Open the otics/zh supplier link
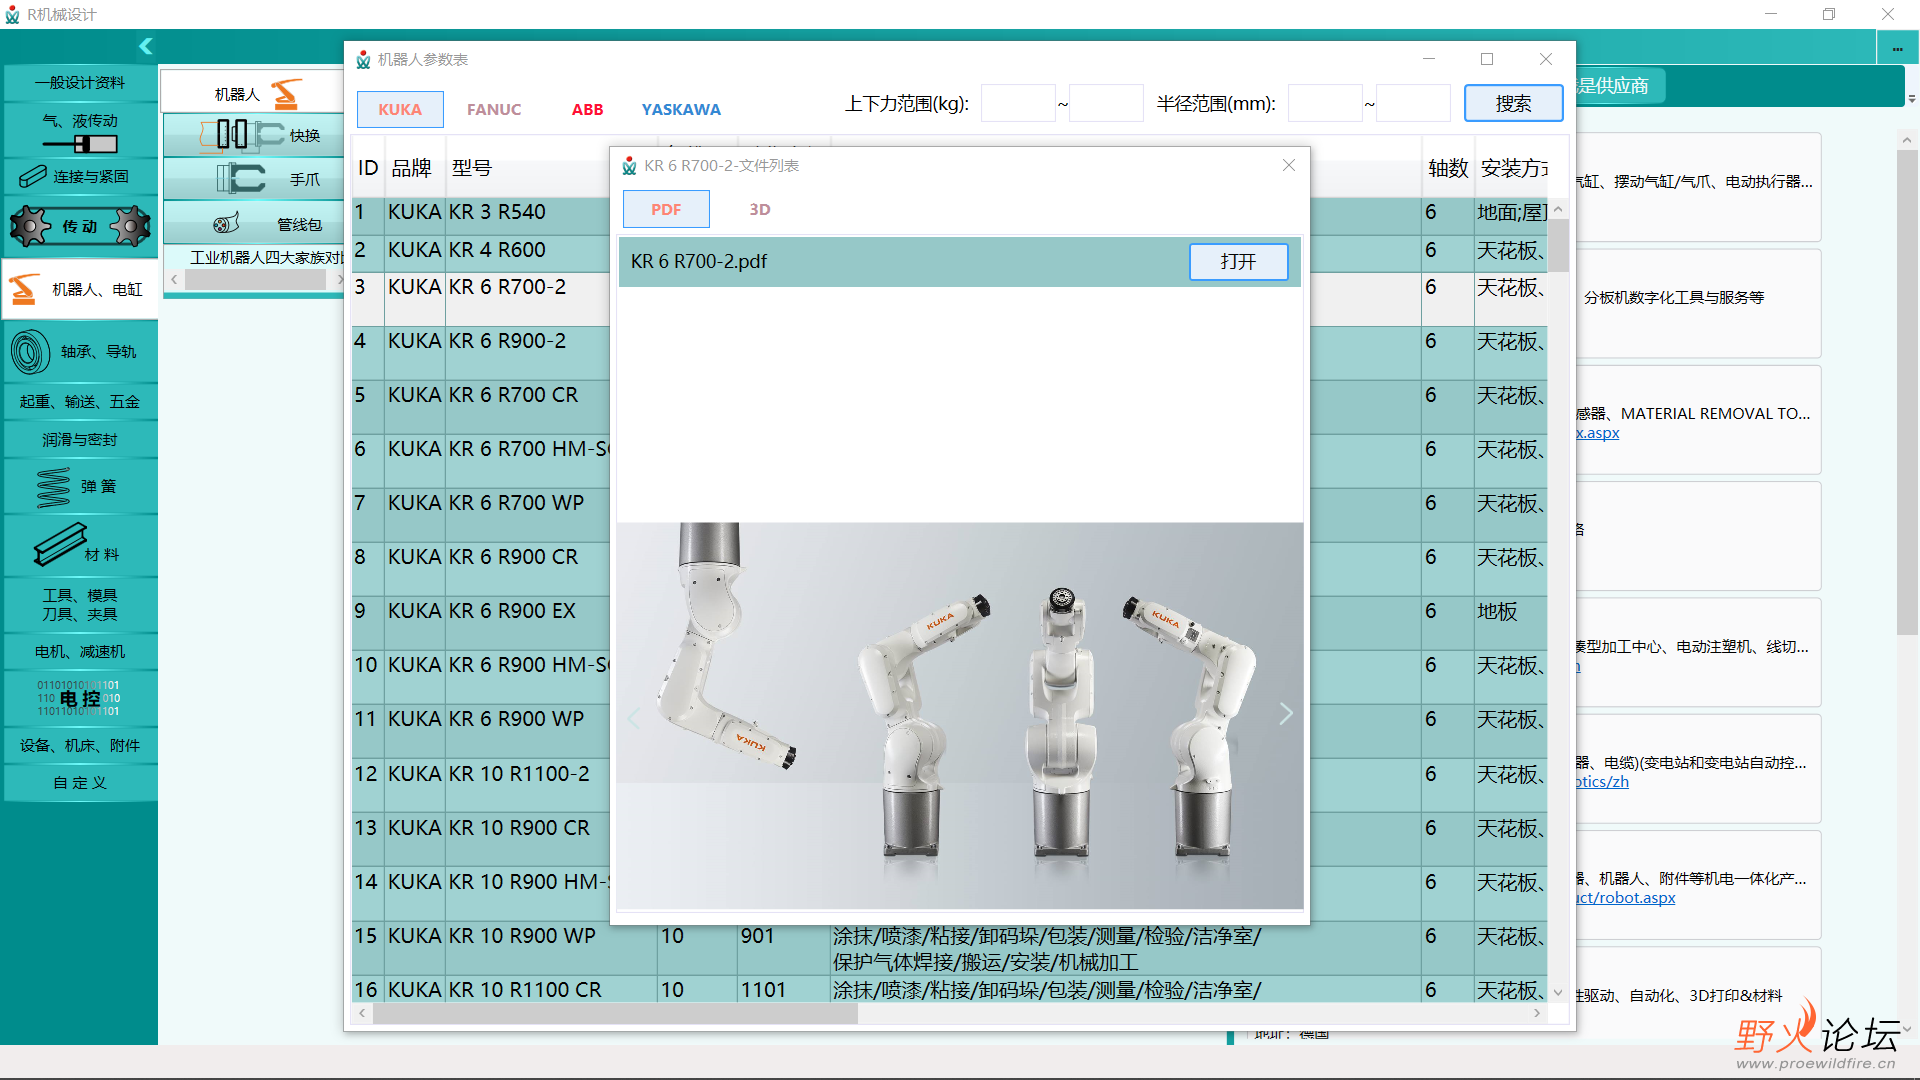Viewport: 1920px width, 1080px height. [x=1603, y=782]
